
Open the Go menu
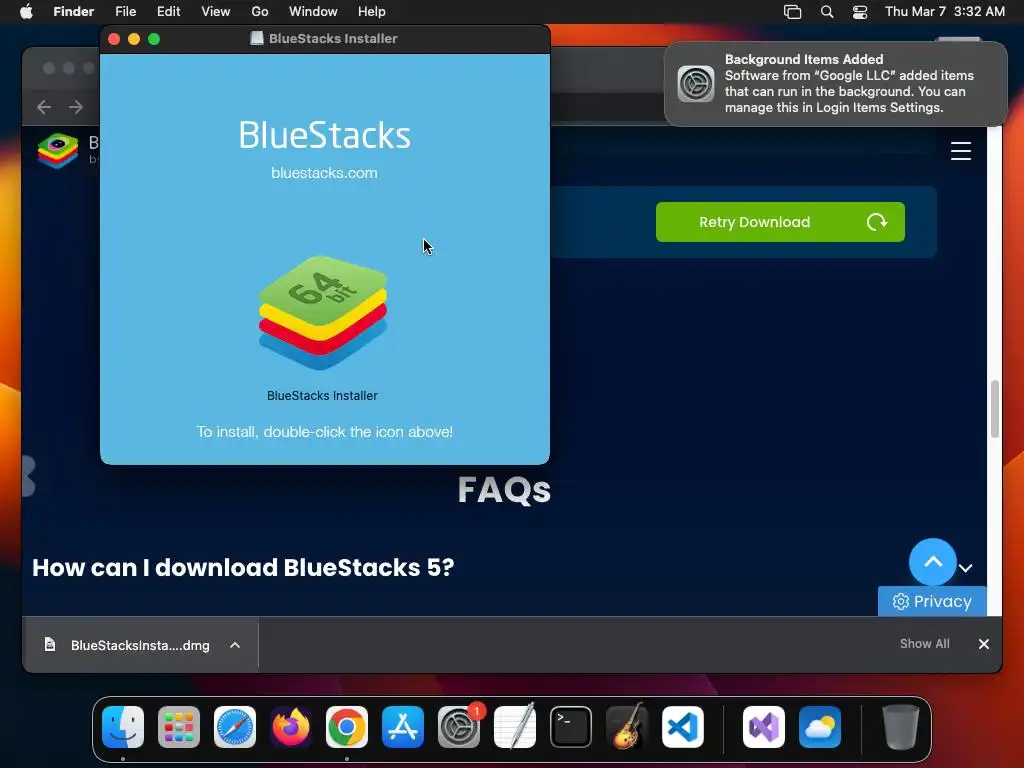tap(260, 12)
